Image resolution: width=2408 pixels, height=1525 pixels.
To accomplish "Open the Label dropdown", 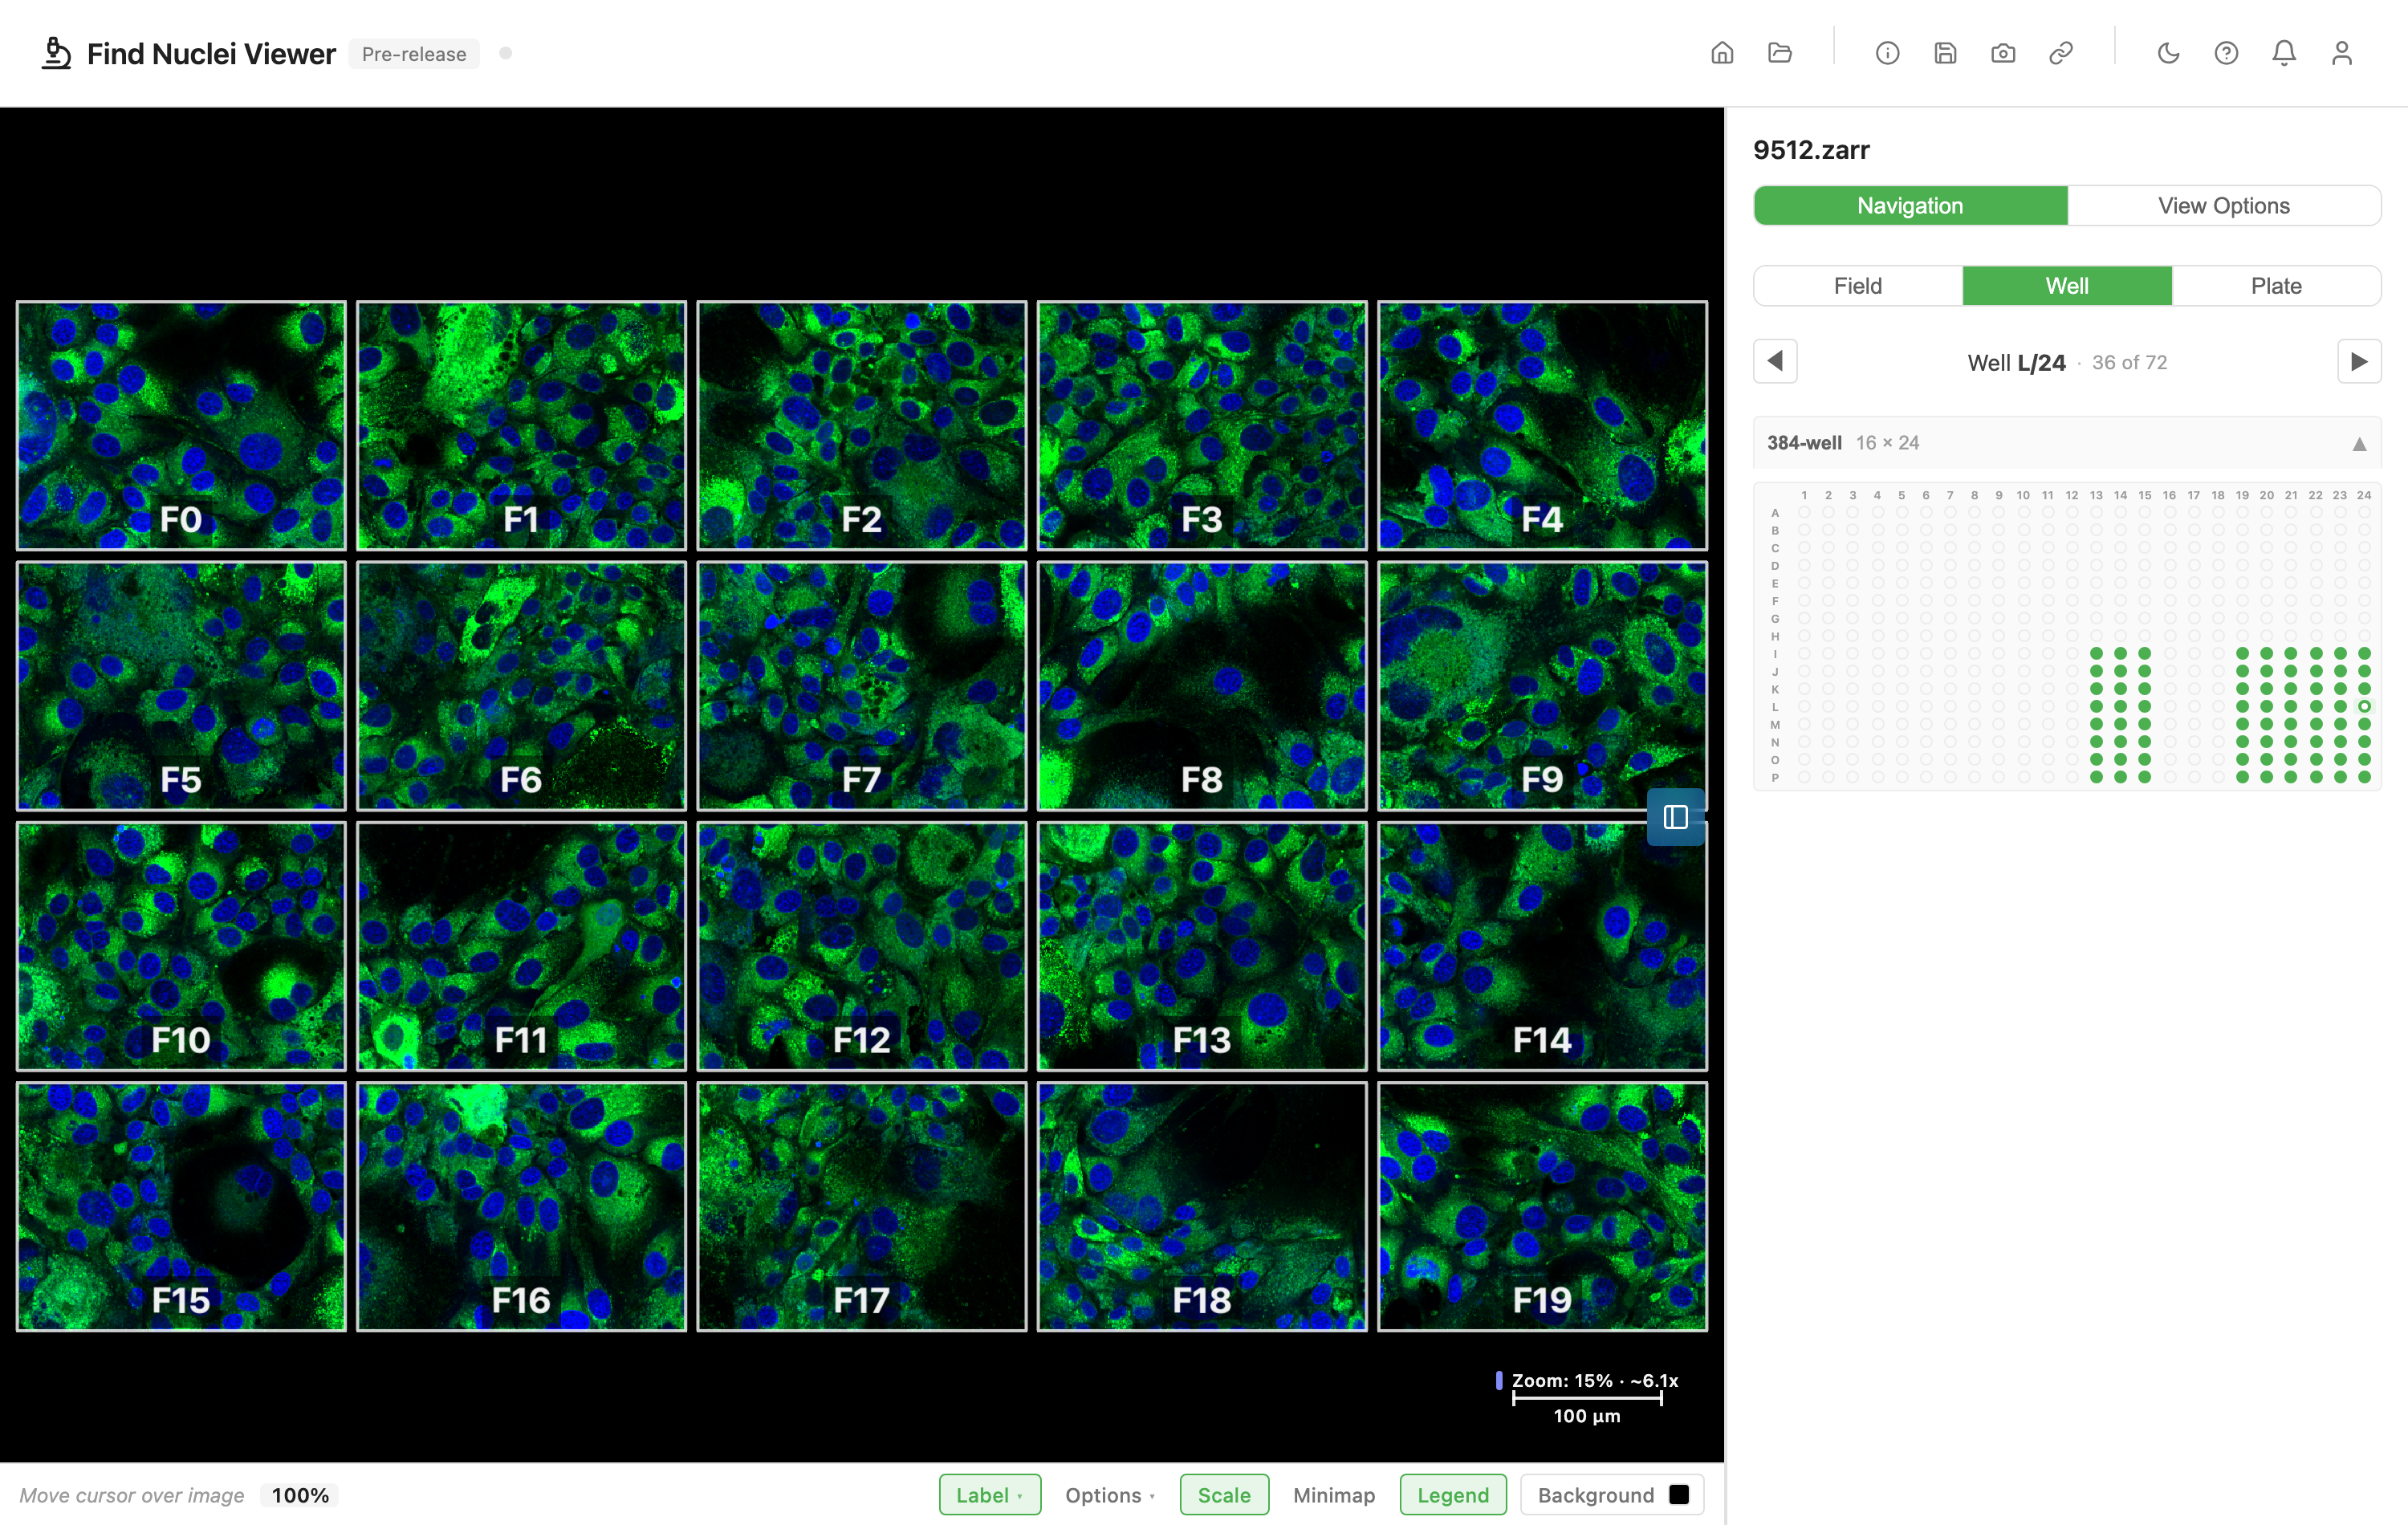I will (990, 1494).
